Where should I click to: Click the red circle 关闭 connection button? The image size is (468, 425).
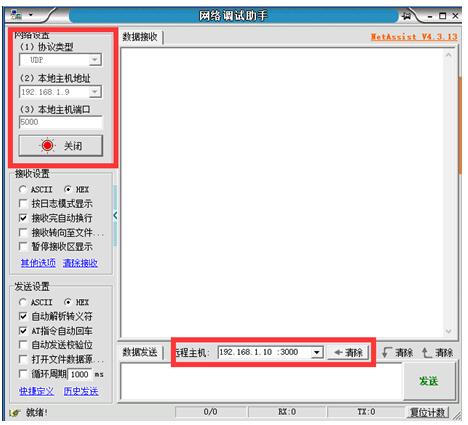(61, 146)
